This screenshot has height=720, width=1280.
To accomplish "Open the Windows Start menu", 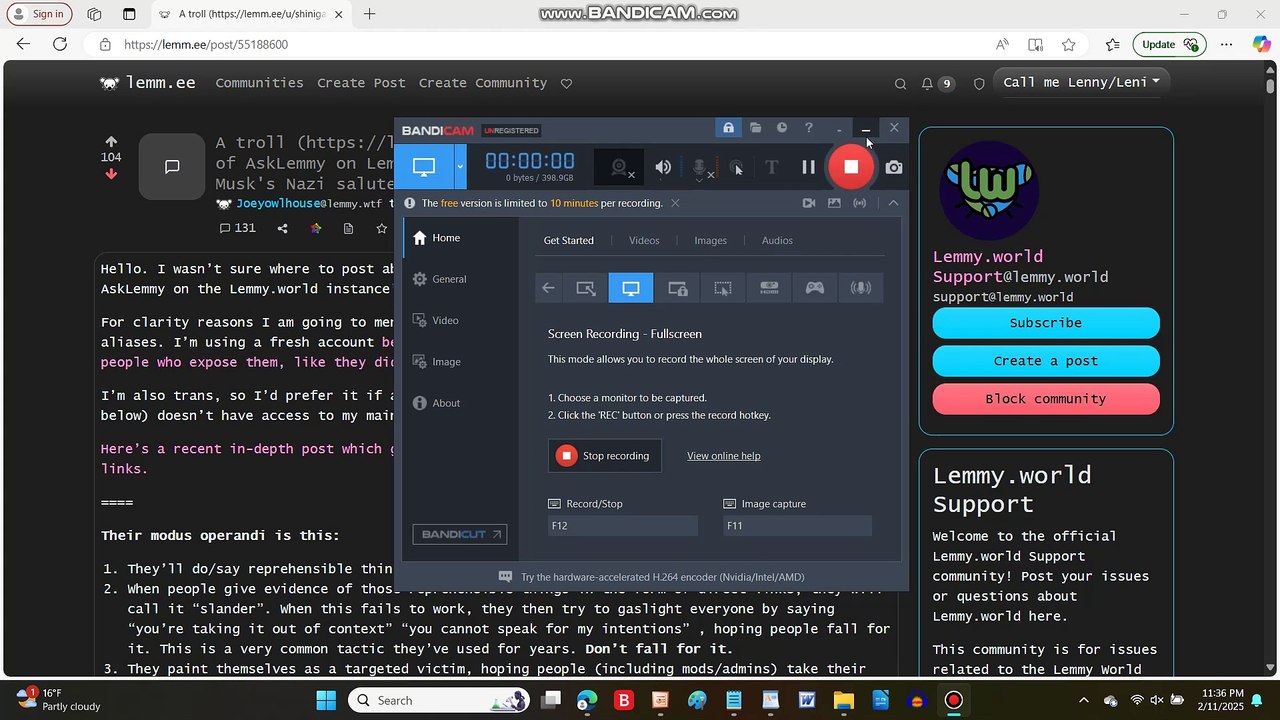I will tap(327, 700).
